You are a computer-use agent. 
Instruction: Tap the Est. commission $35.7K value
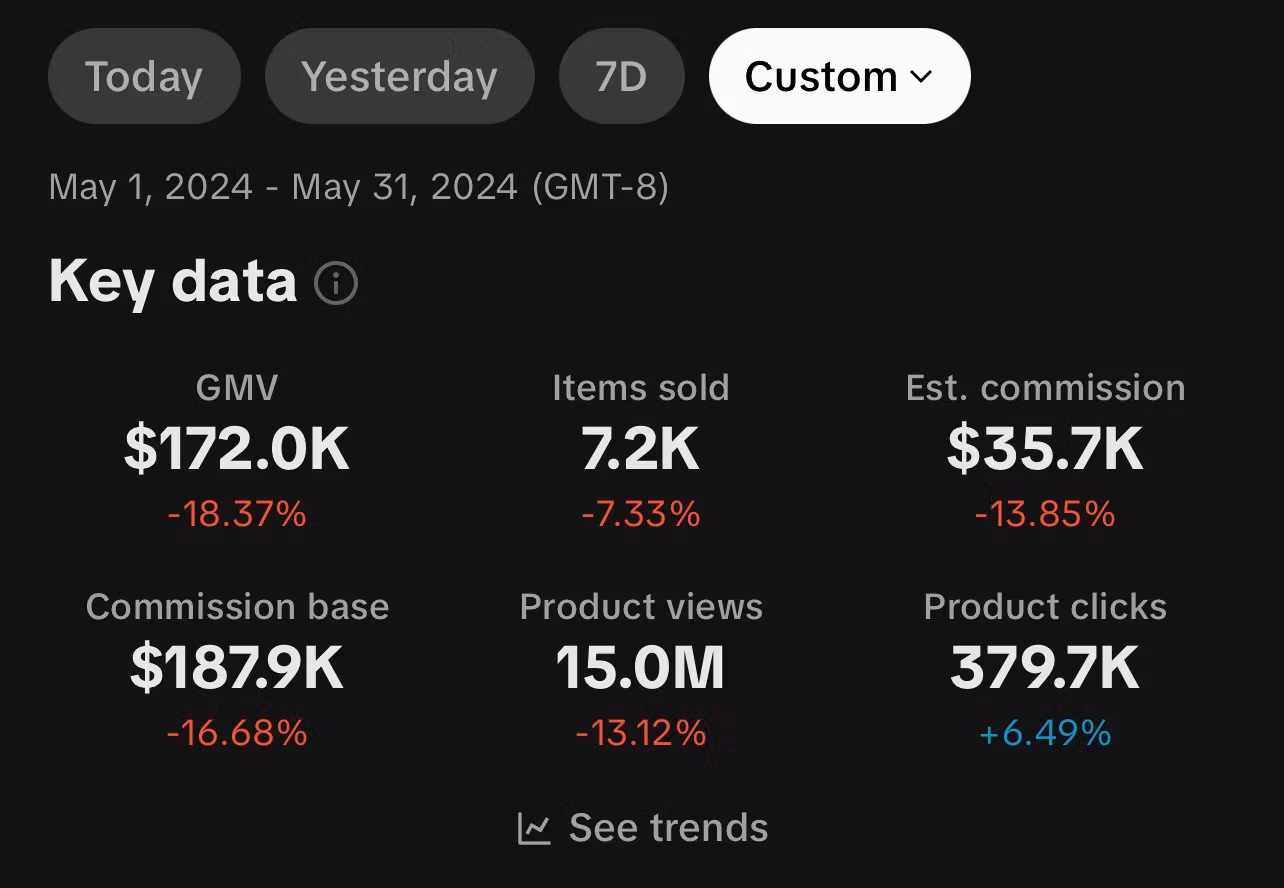pyautogui.click(x=1045, y=449)
